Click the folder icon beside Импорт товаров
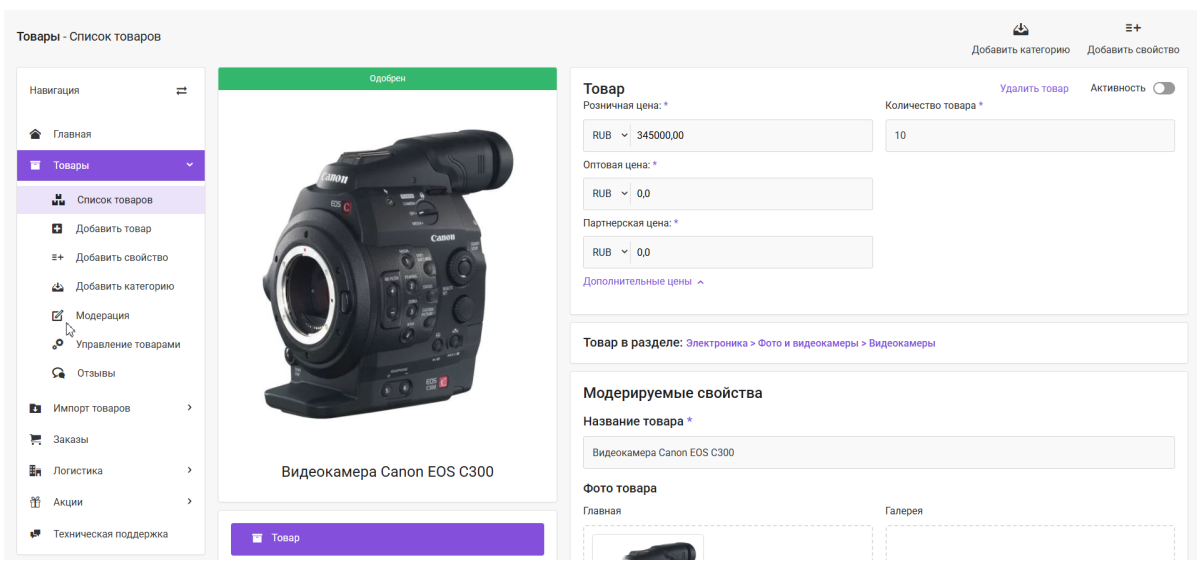 click(x=35, y=409)
